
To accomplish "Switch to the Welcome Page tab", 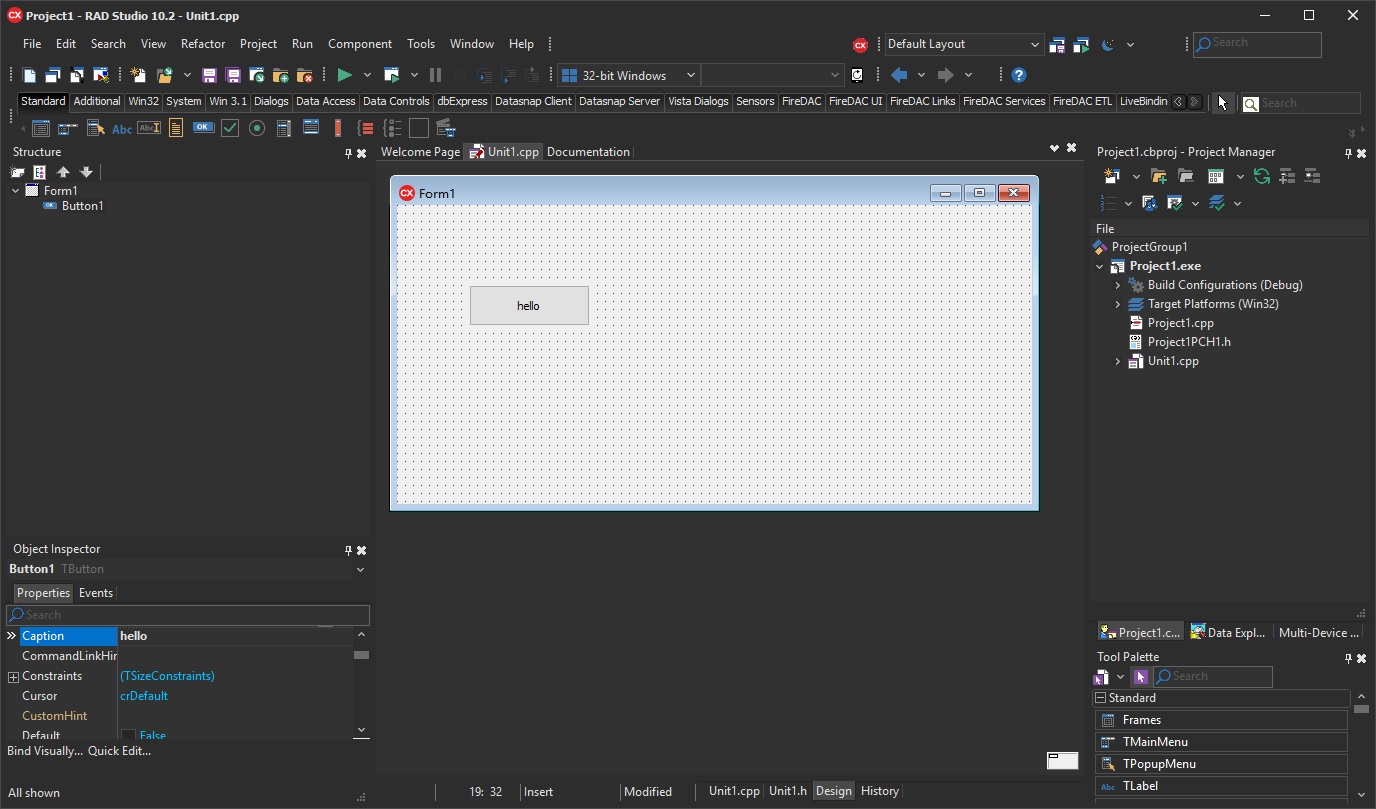I will pos(420,152).
